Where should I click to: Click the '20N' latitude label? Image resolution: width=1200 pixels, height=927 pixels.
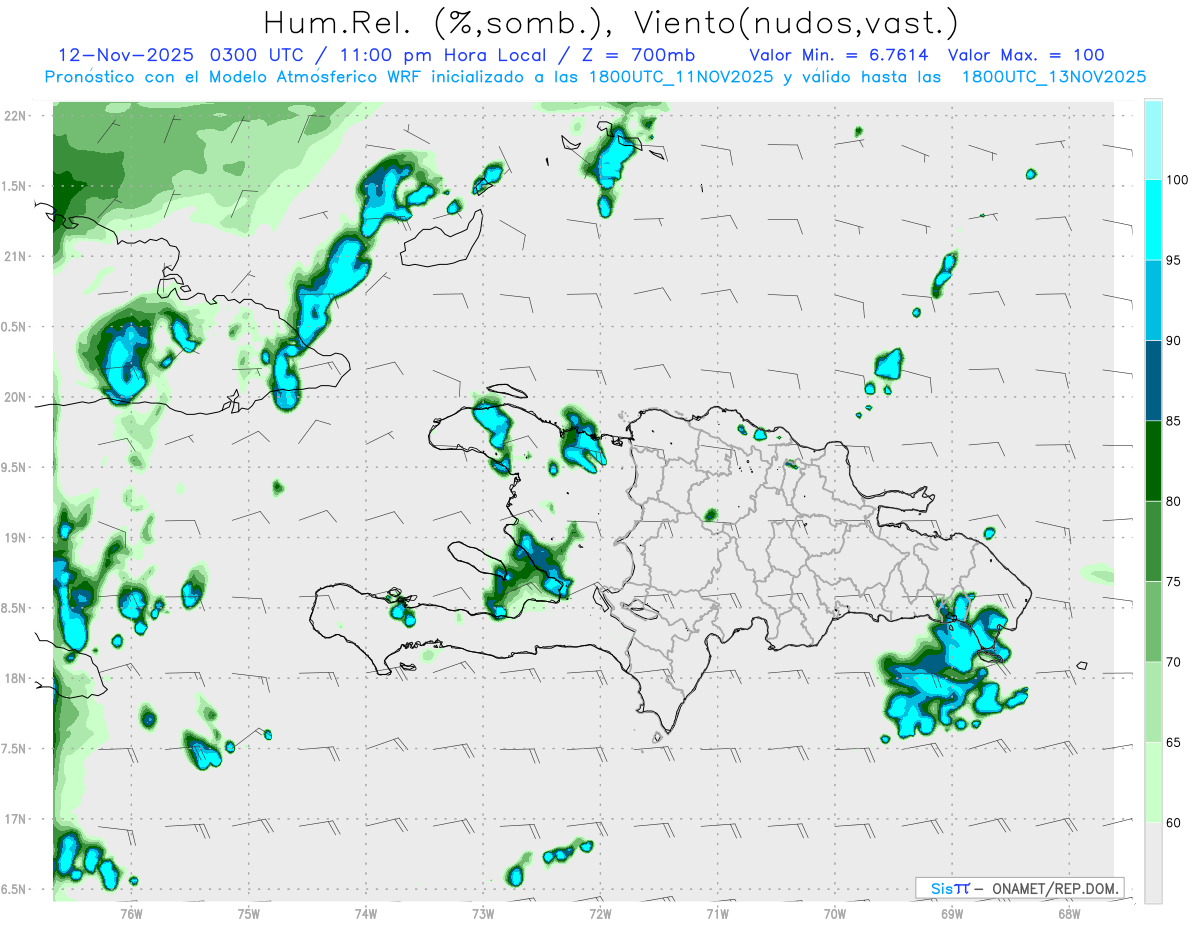[x=17, y=397]
